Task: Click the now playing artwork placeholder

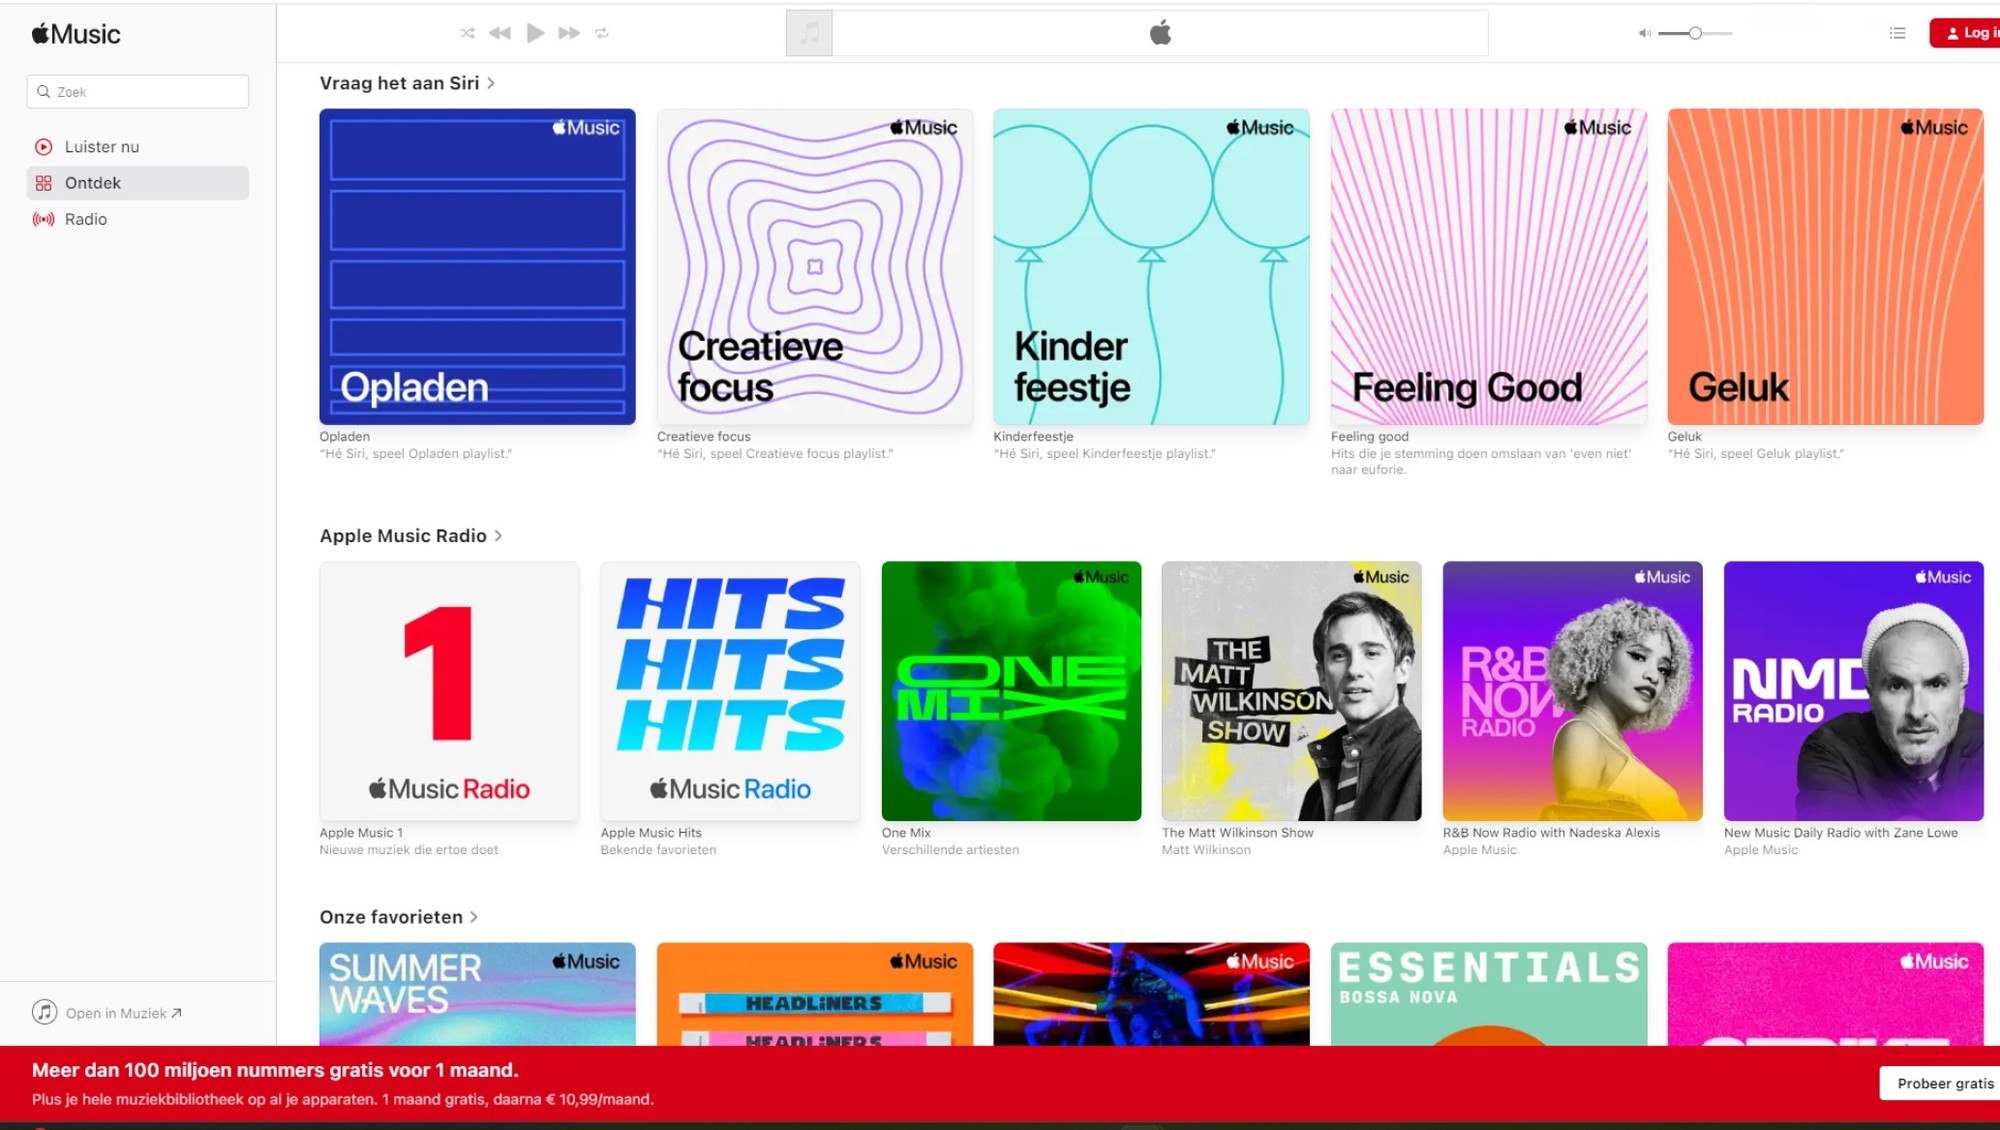Action: (809, 33)
